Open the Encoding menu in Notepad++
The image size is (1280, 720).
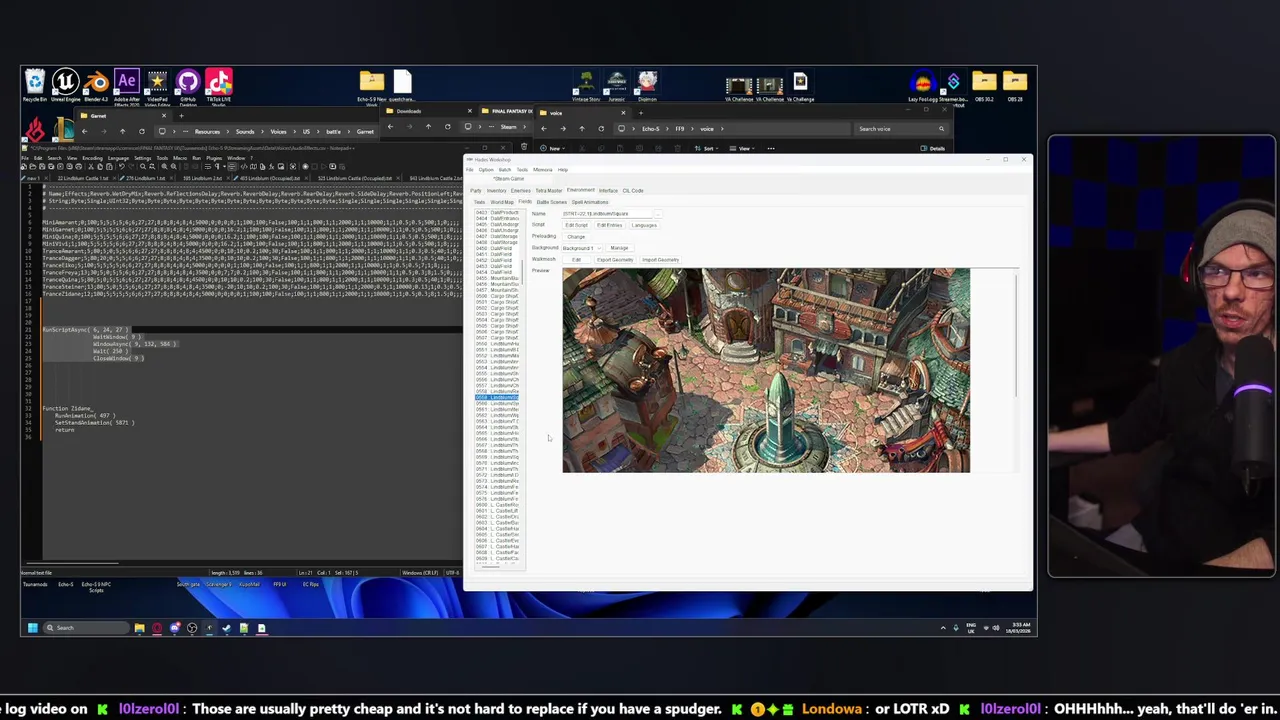coord(92,158)
